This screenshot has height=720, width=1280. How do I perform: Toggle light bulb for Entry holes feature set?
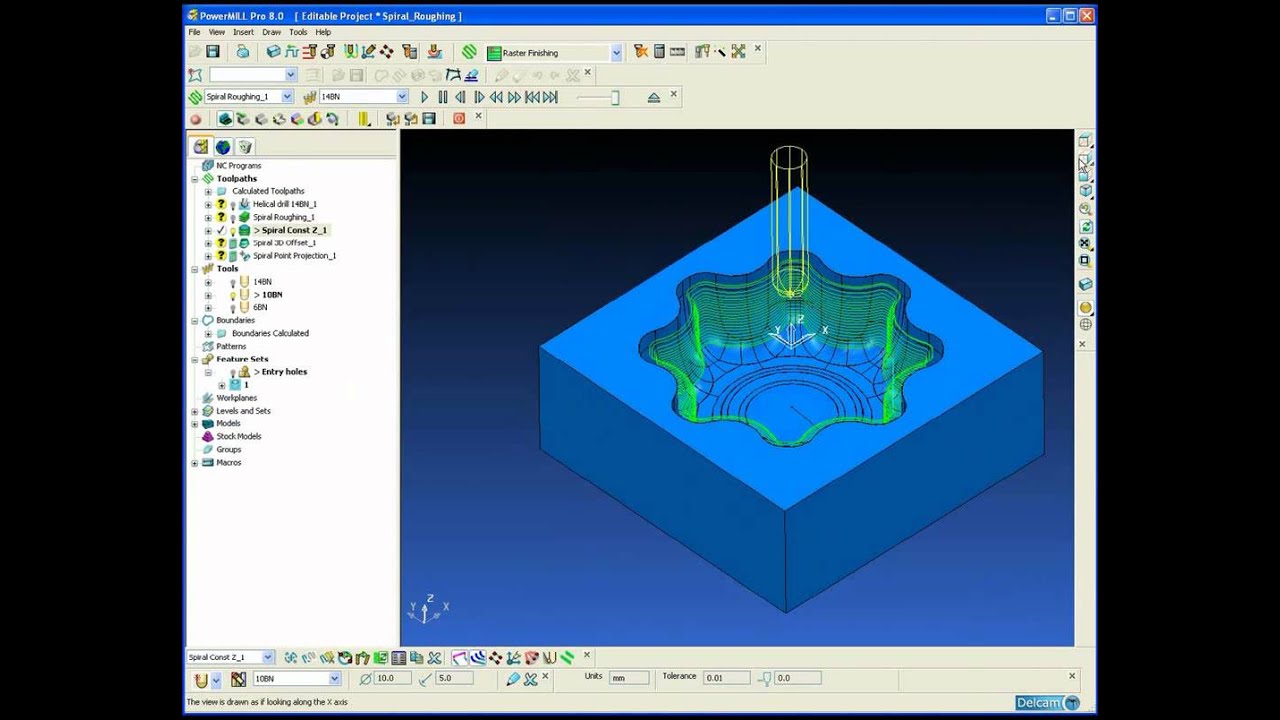233,372
